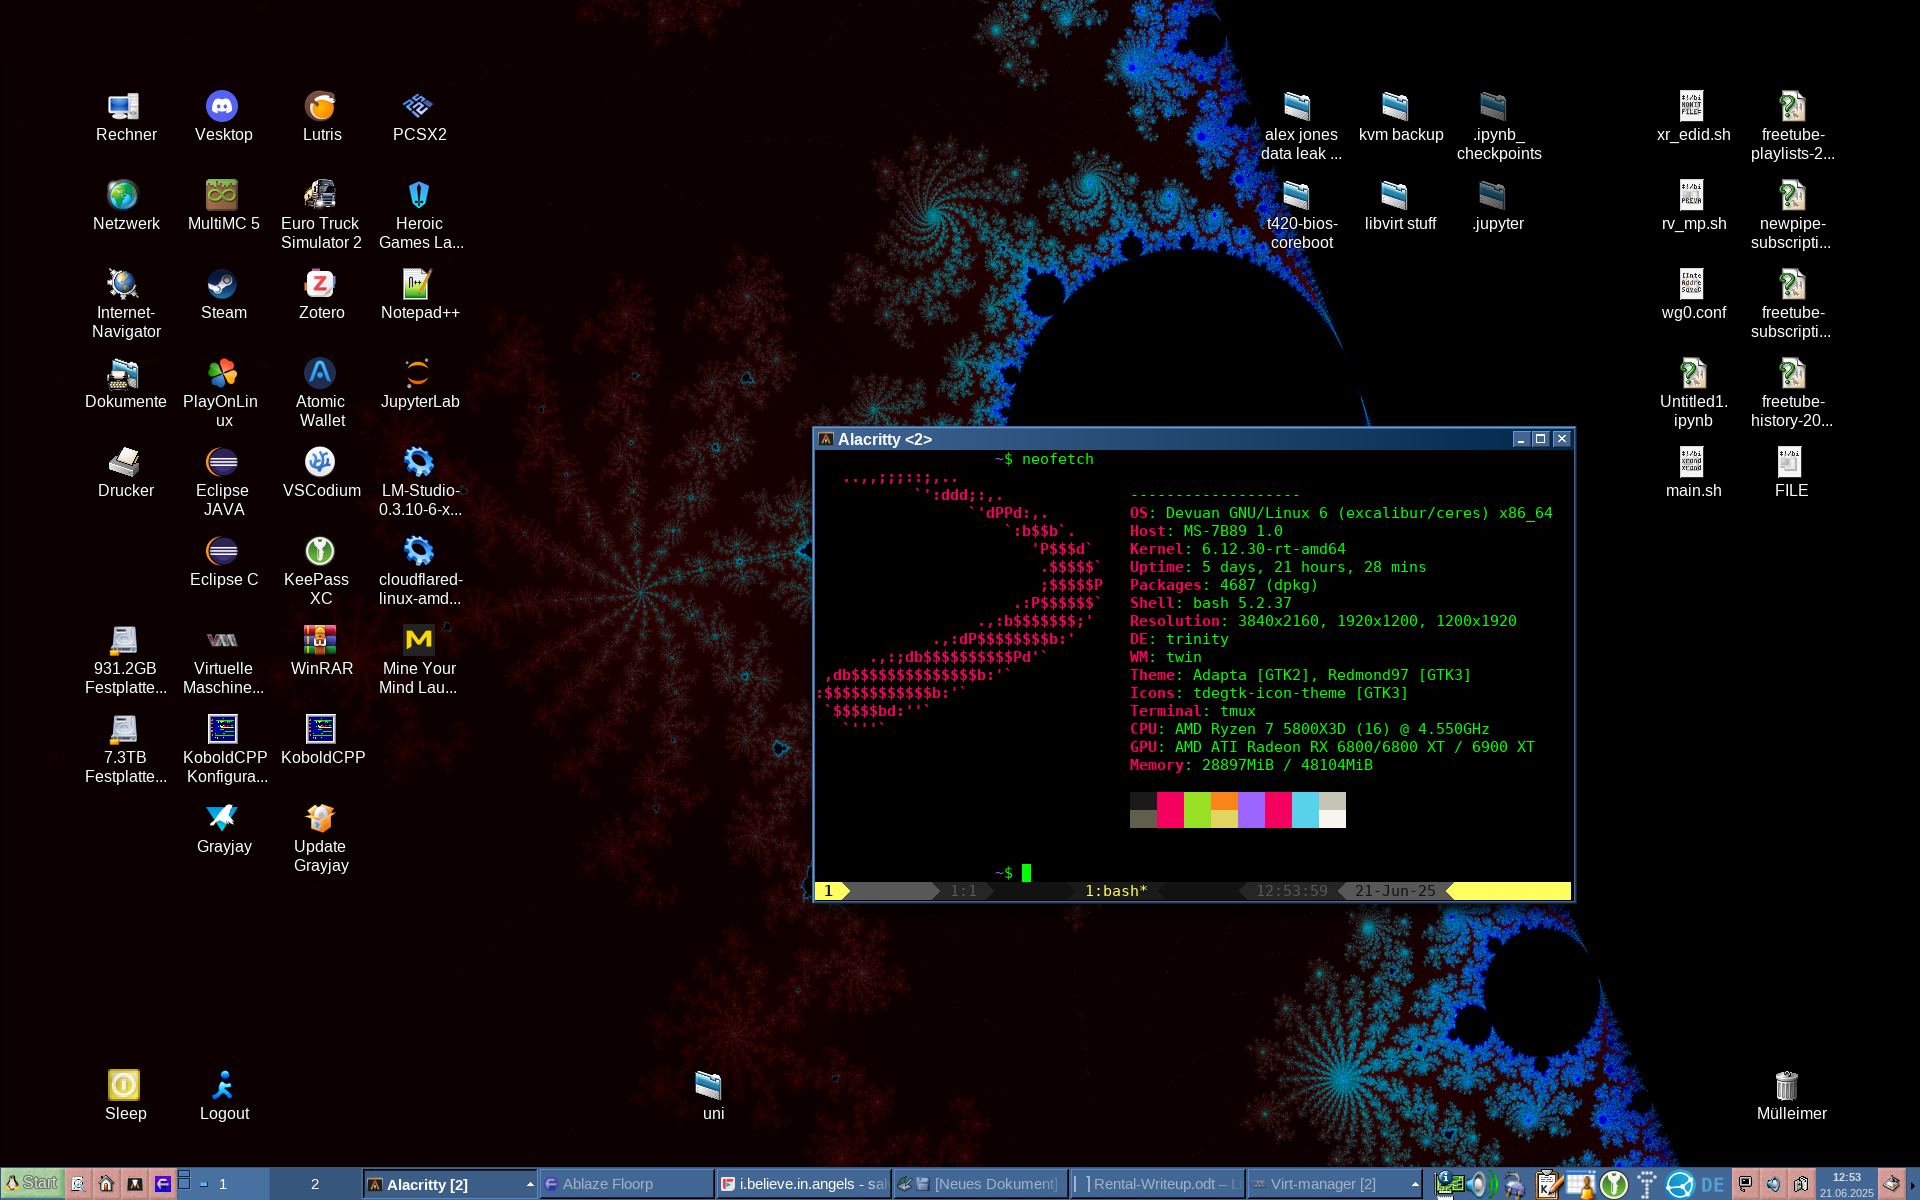This screenshot has height=1200, width=1920.
Task: Select the libvirt stuff folder
Action: click(x=1399, y=206)
